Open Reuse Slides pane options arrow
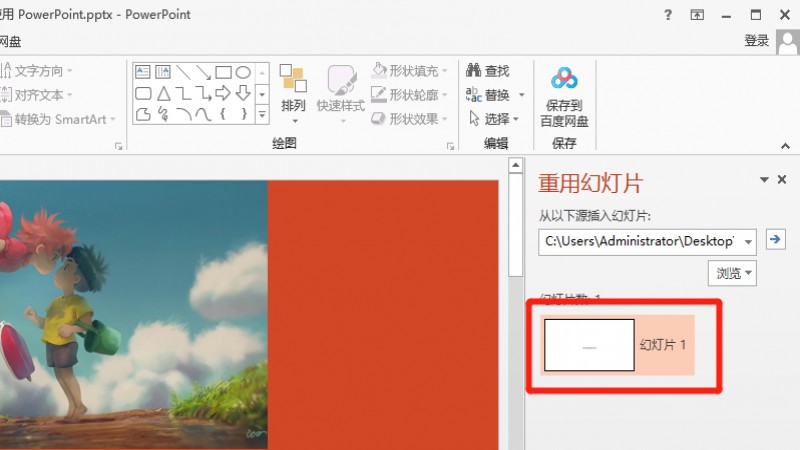 [x=764, y=180]
